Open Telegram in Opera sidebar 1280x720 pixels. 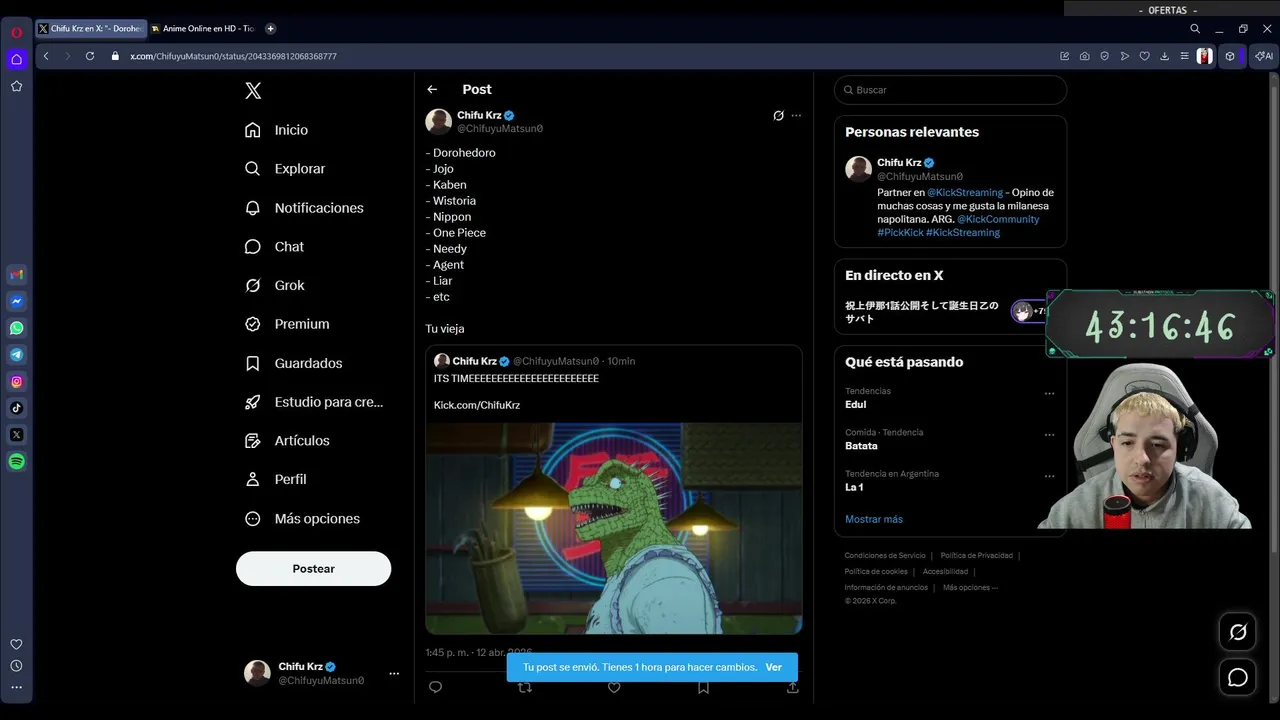(17, 355)
